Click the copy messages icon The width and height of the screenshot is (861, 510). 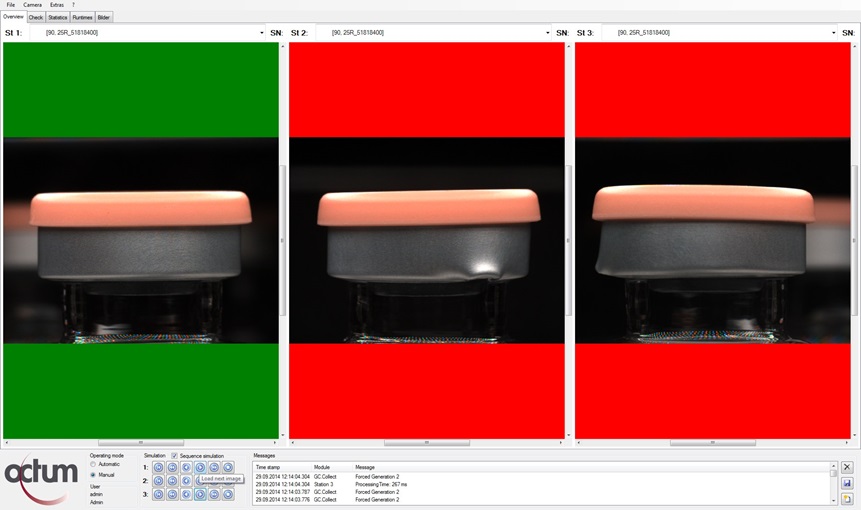pyautogui.click(x=847, y=498)
